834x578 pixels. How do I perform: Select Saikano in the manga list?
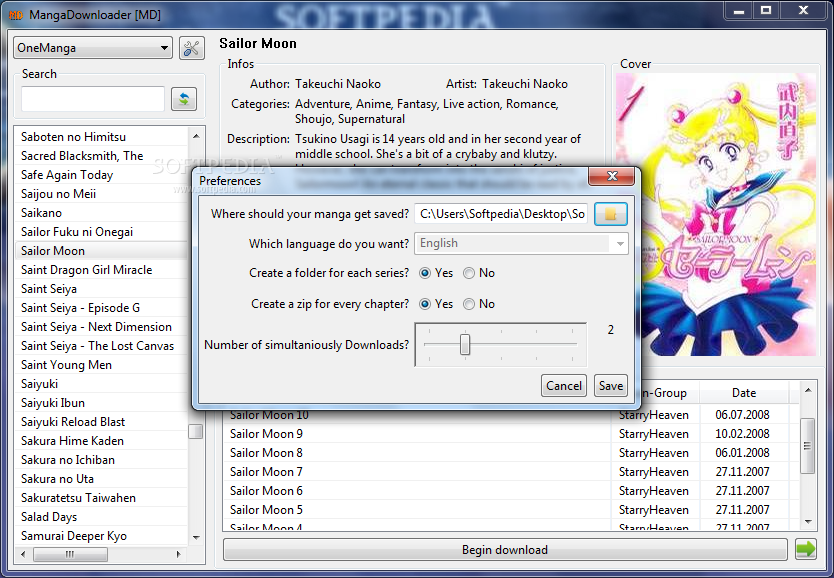[101, 213]
